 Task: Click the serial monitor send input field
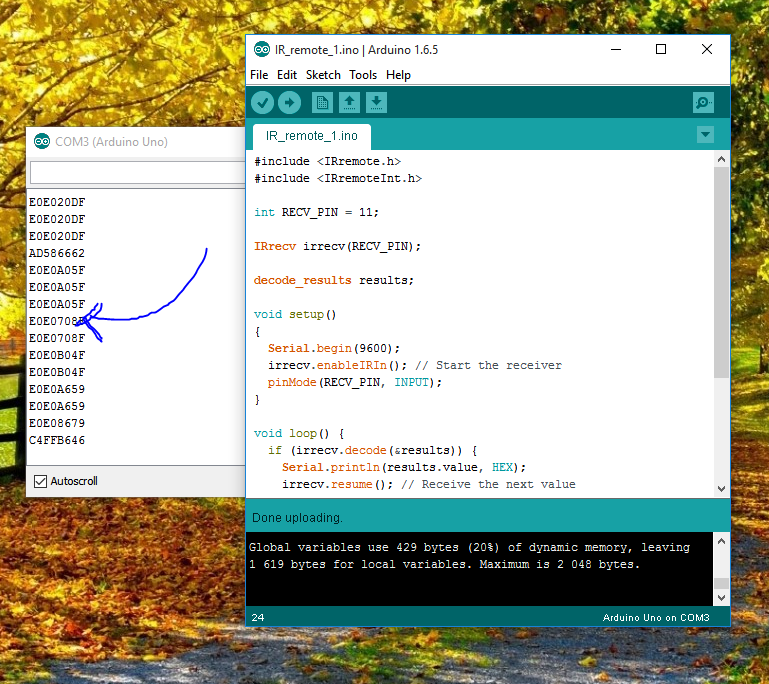coord(138,173)
